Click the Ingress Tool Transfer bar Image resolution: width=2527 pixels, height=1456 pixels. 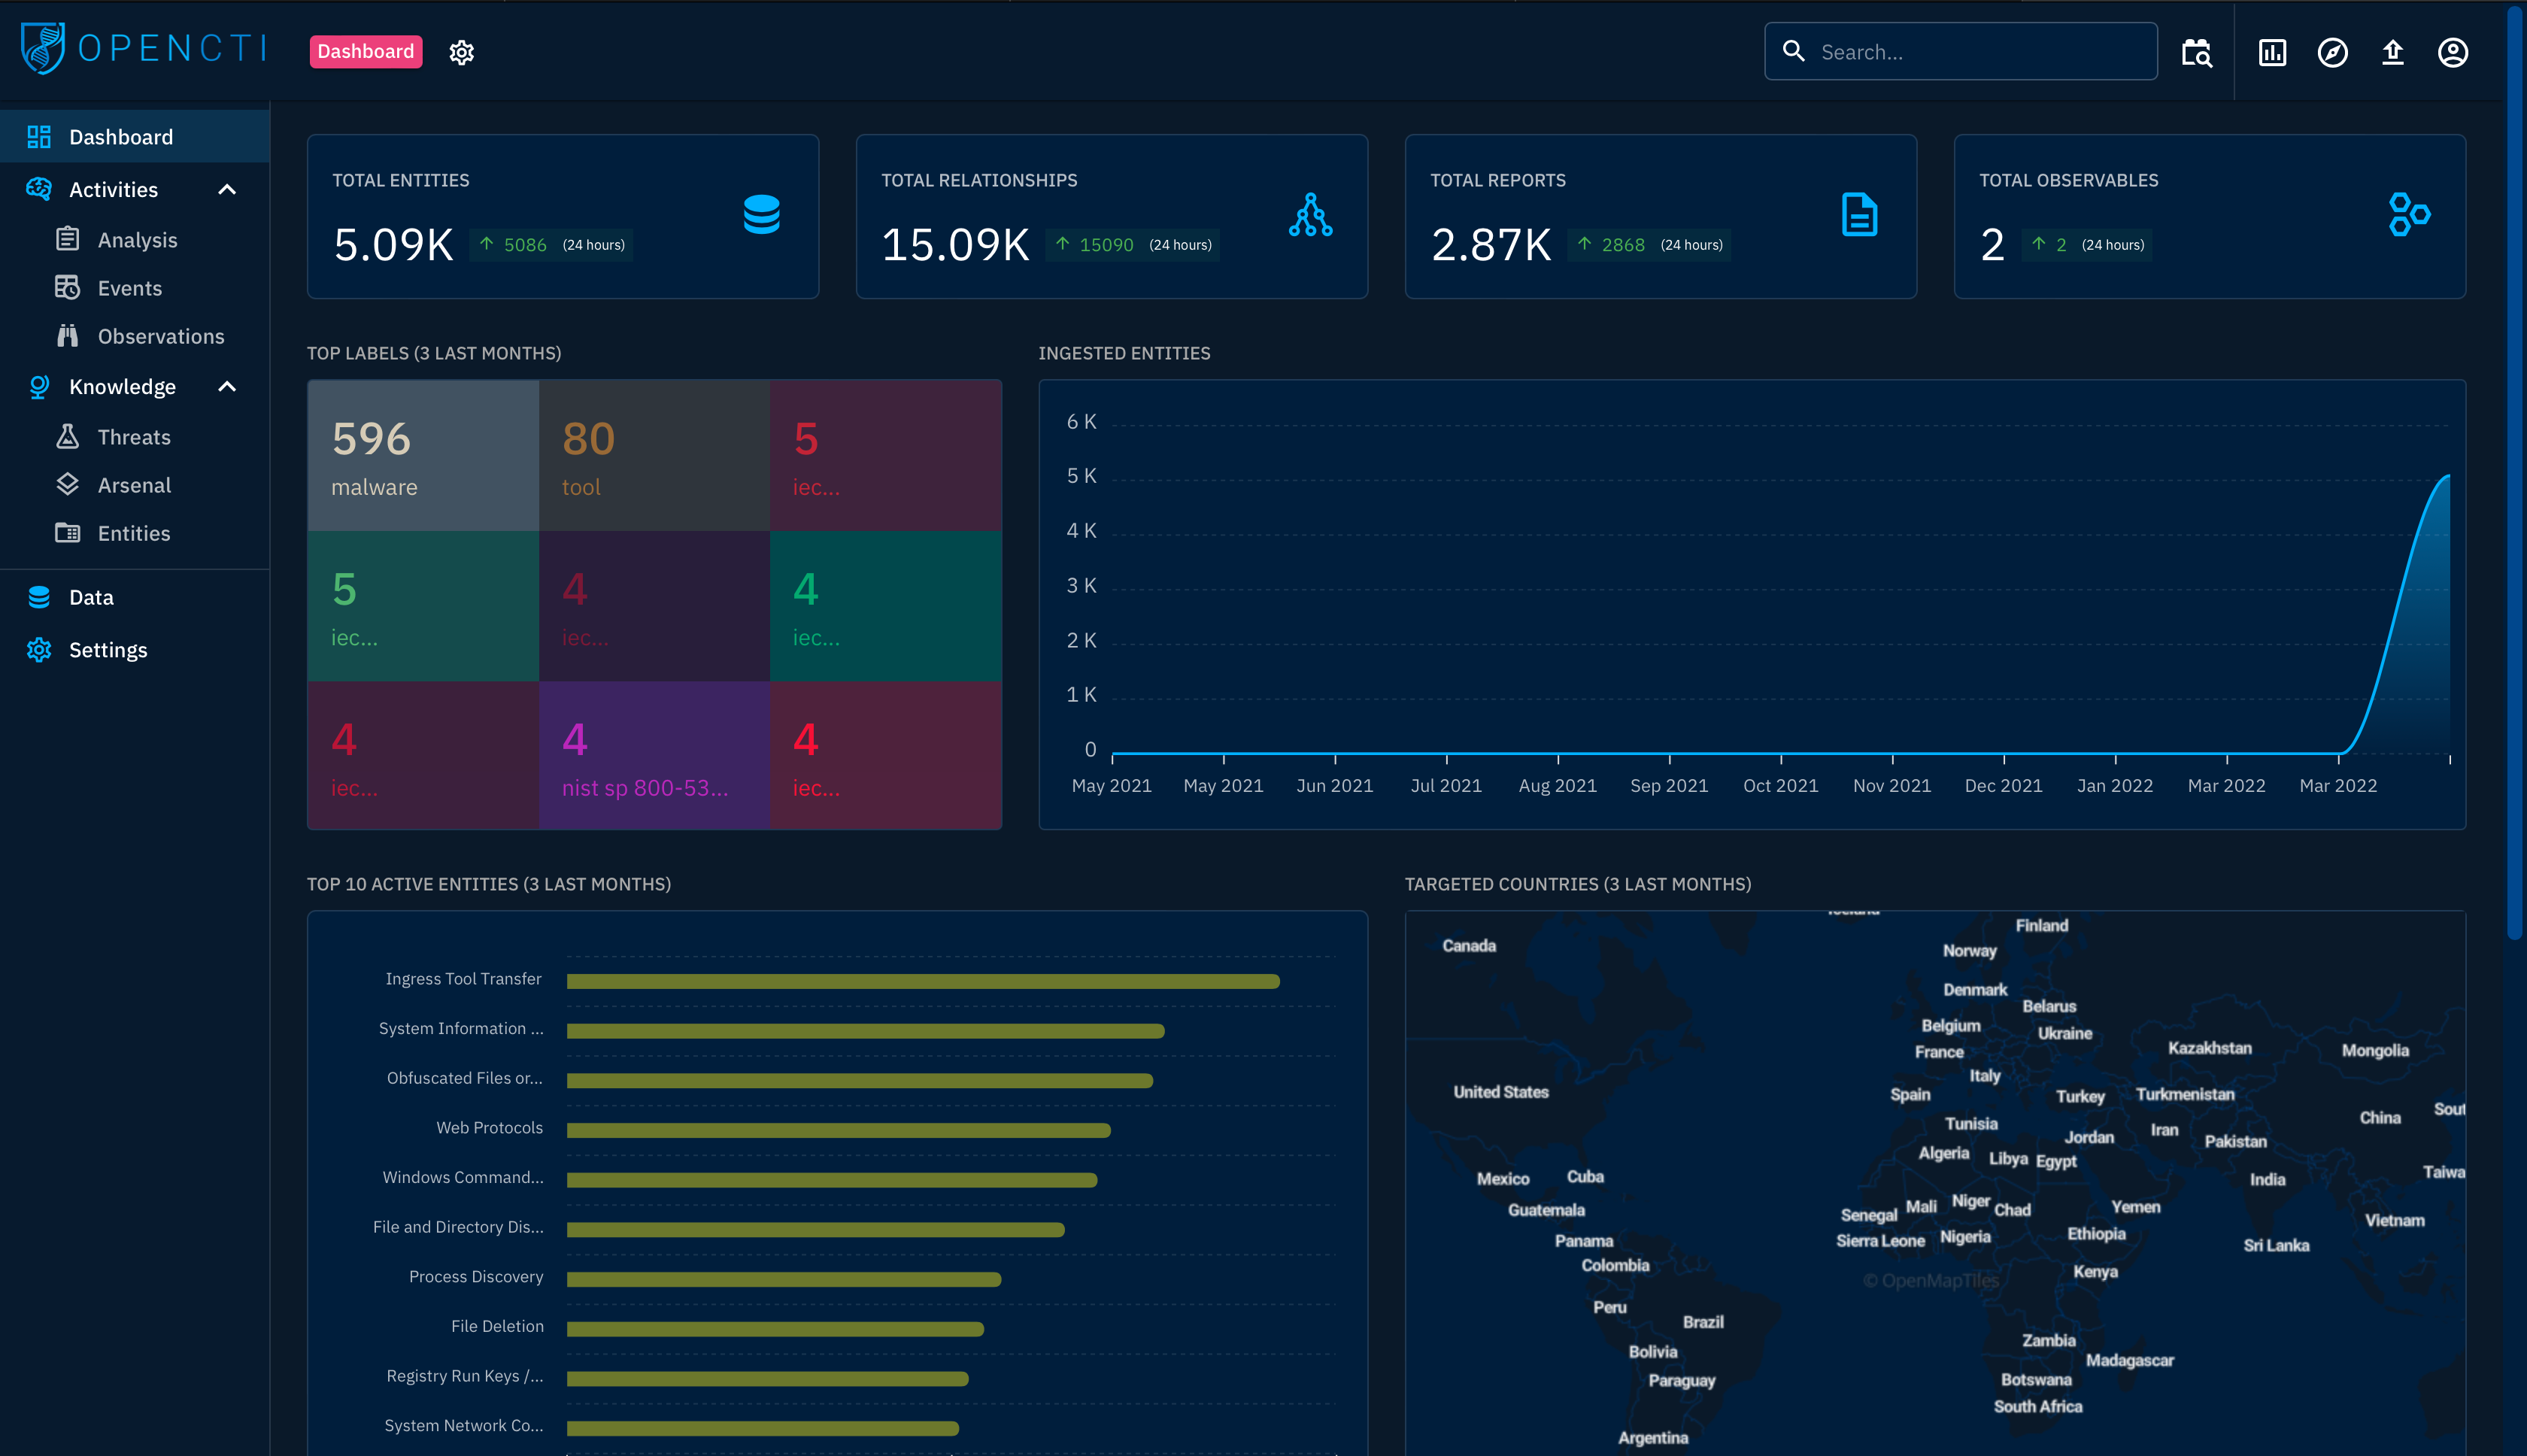[922, 981]
